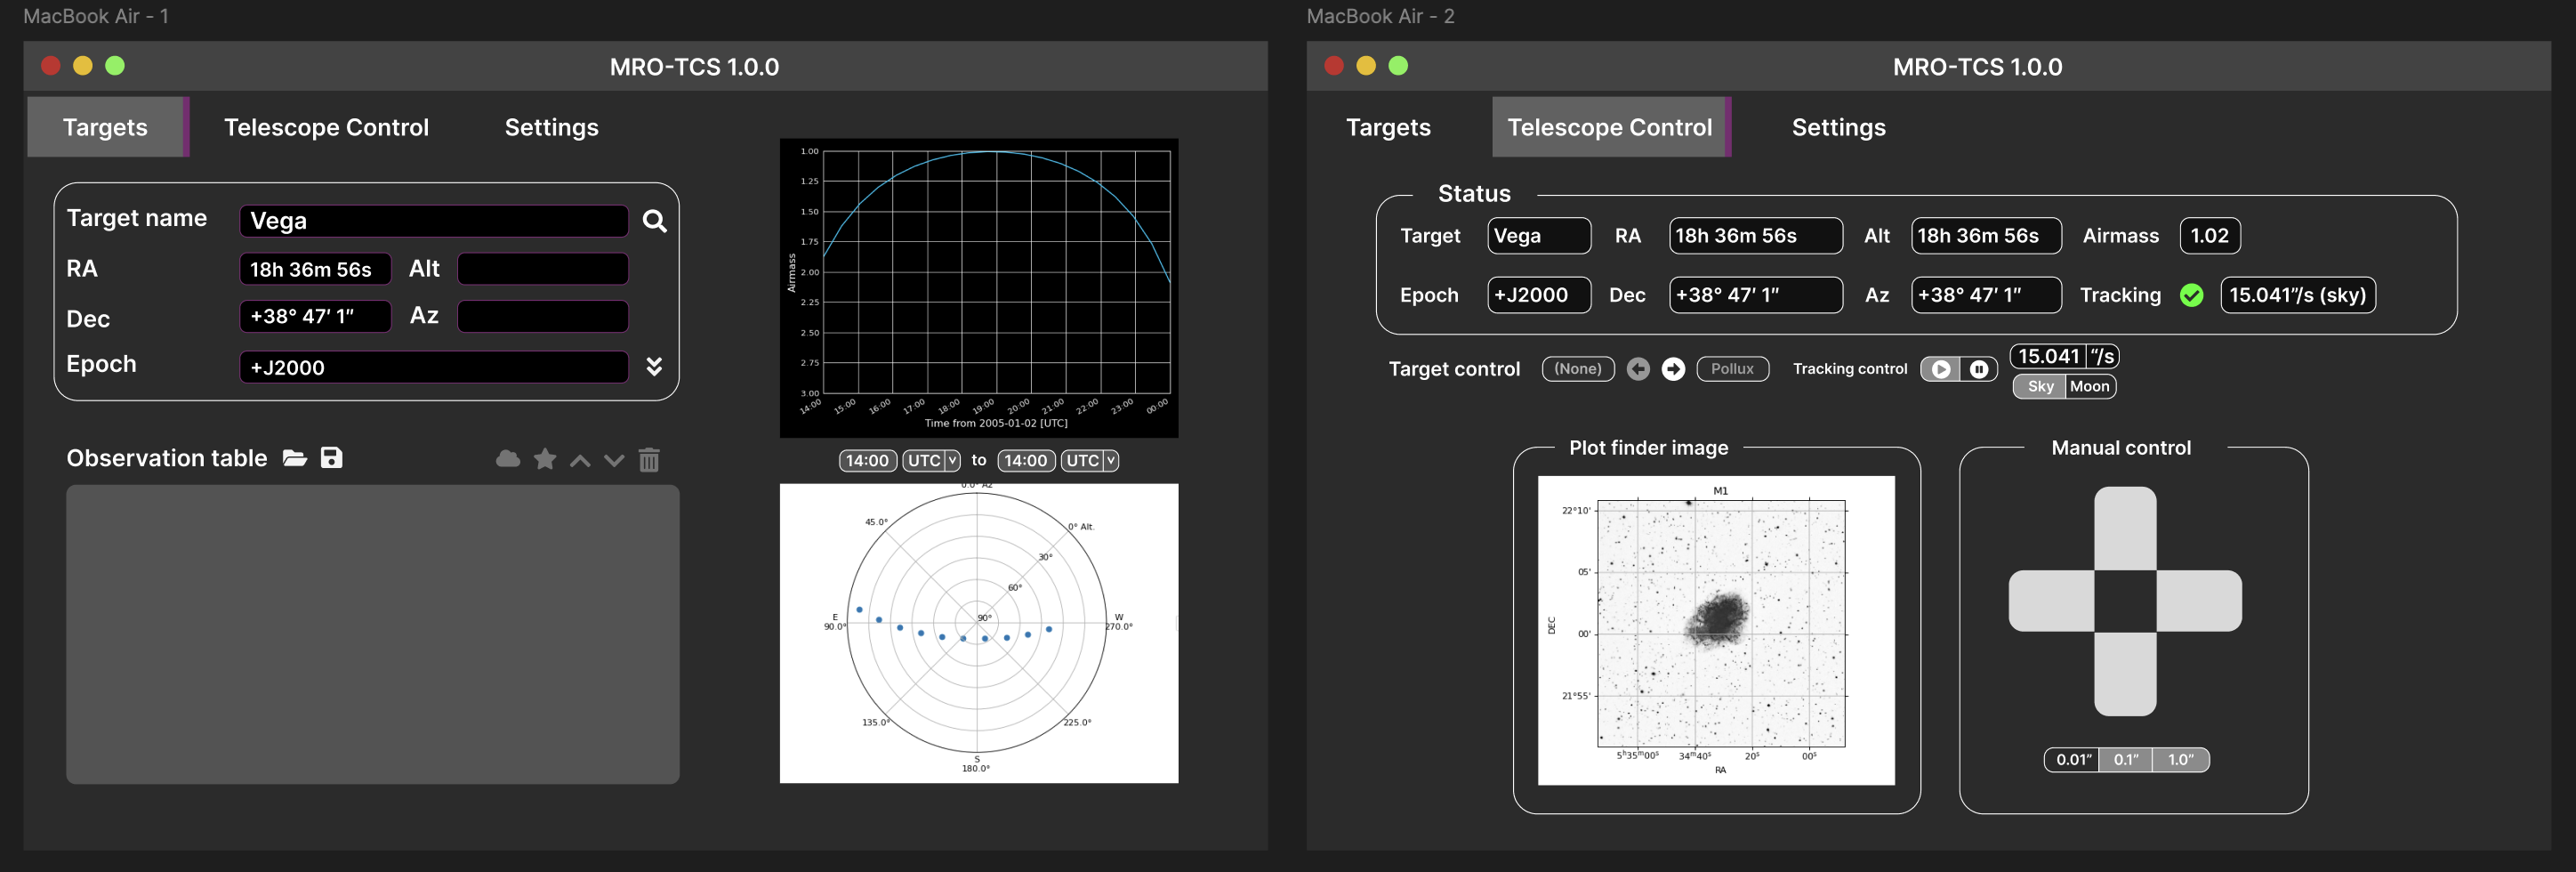Nudge telescope right with manual control pad
This screenshot has width=2576, height=872.
pyautogui.click(x=2199, y=601)
